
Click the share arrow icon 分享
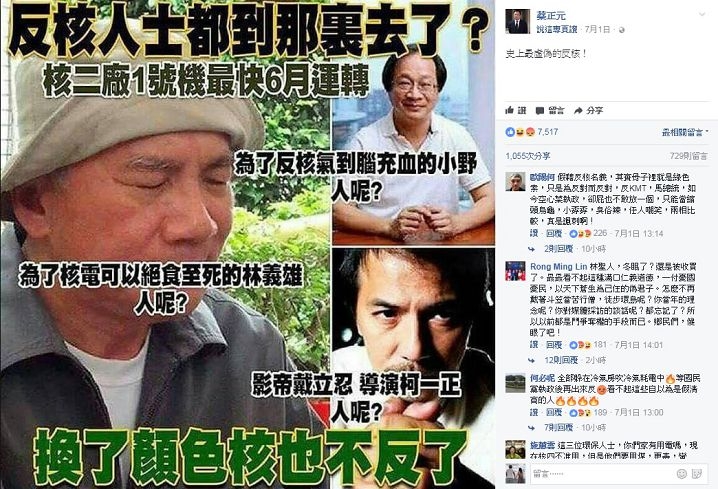tap(578, 110)
